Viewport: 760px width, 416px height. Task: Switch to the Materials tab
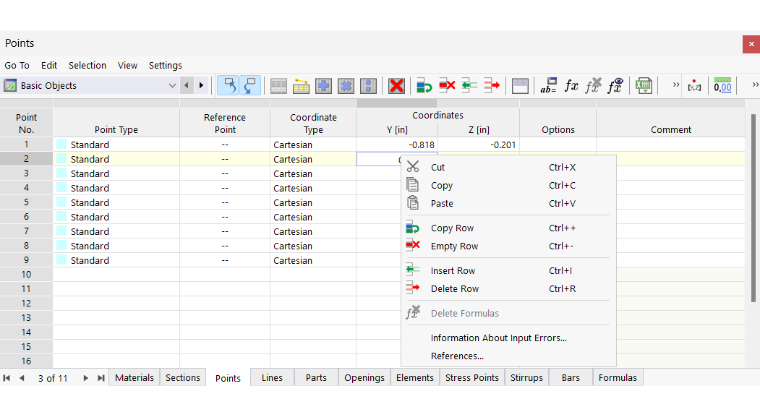click(134, 378)
